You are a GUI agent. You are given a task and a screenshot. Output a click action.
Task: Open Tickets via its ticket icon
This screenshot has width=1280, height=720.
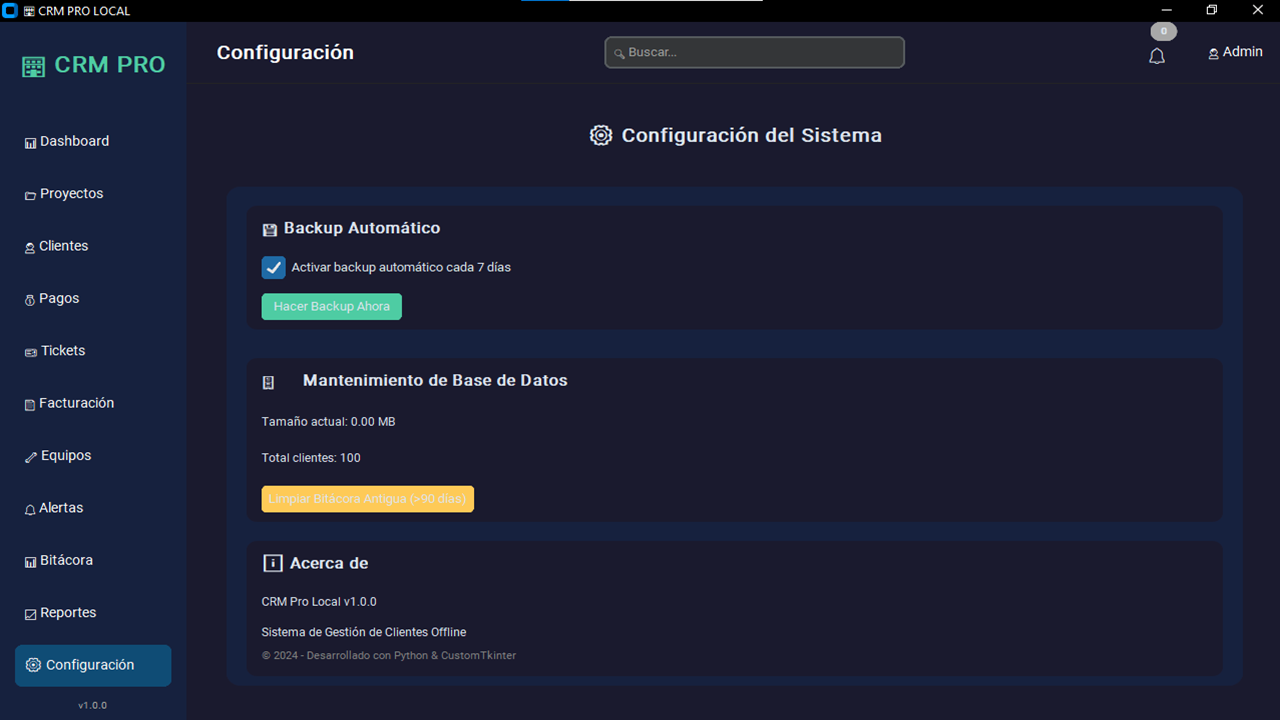pyautogui.click(x=29, y=351)
